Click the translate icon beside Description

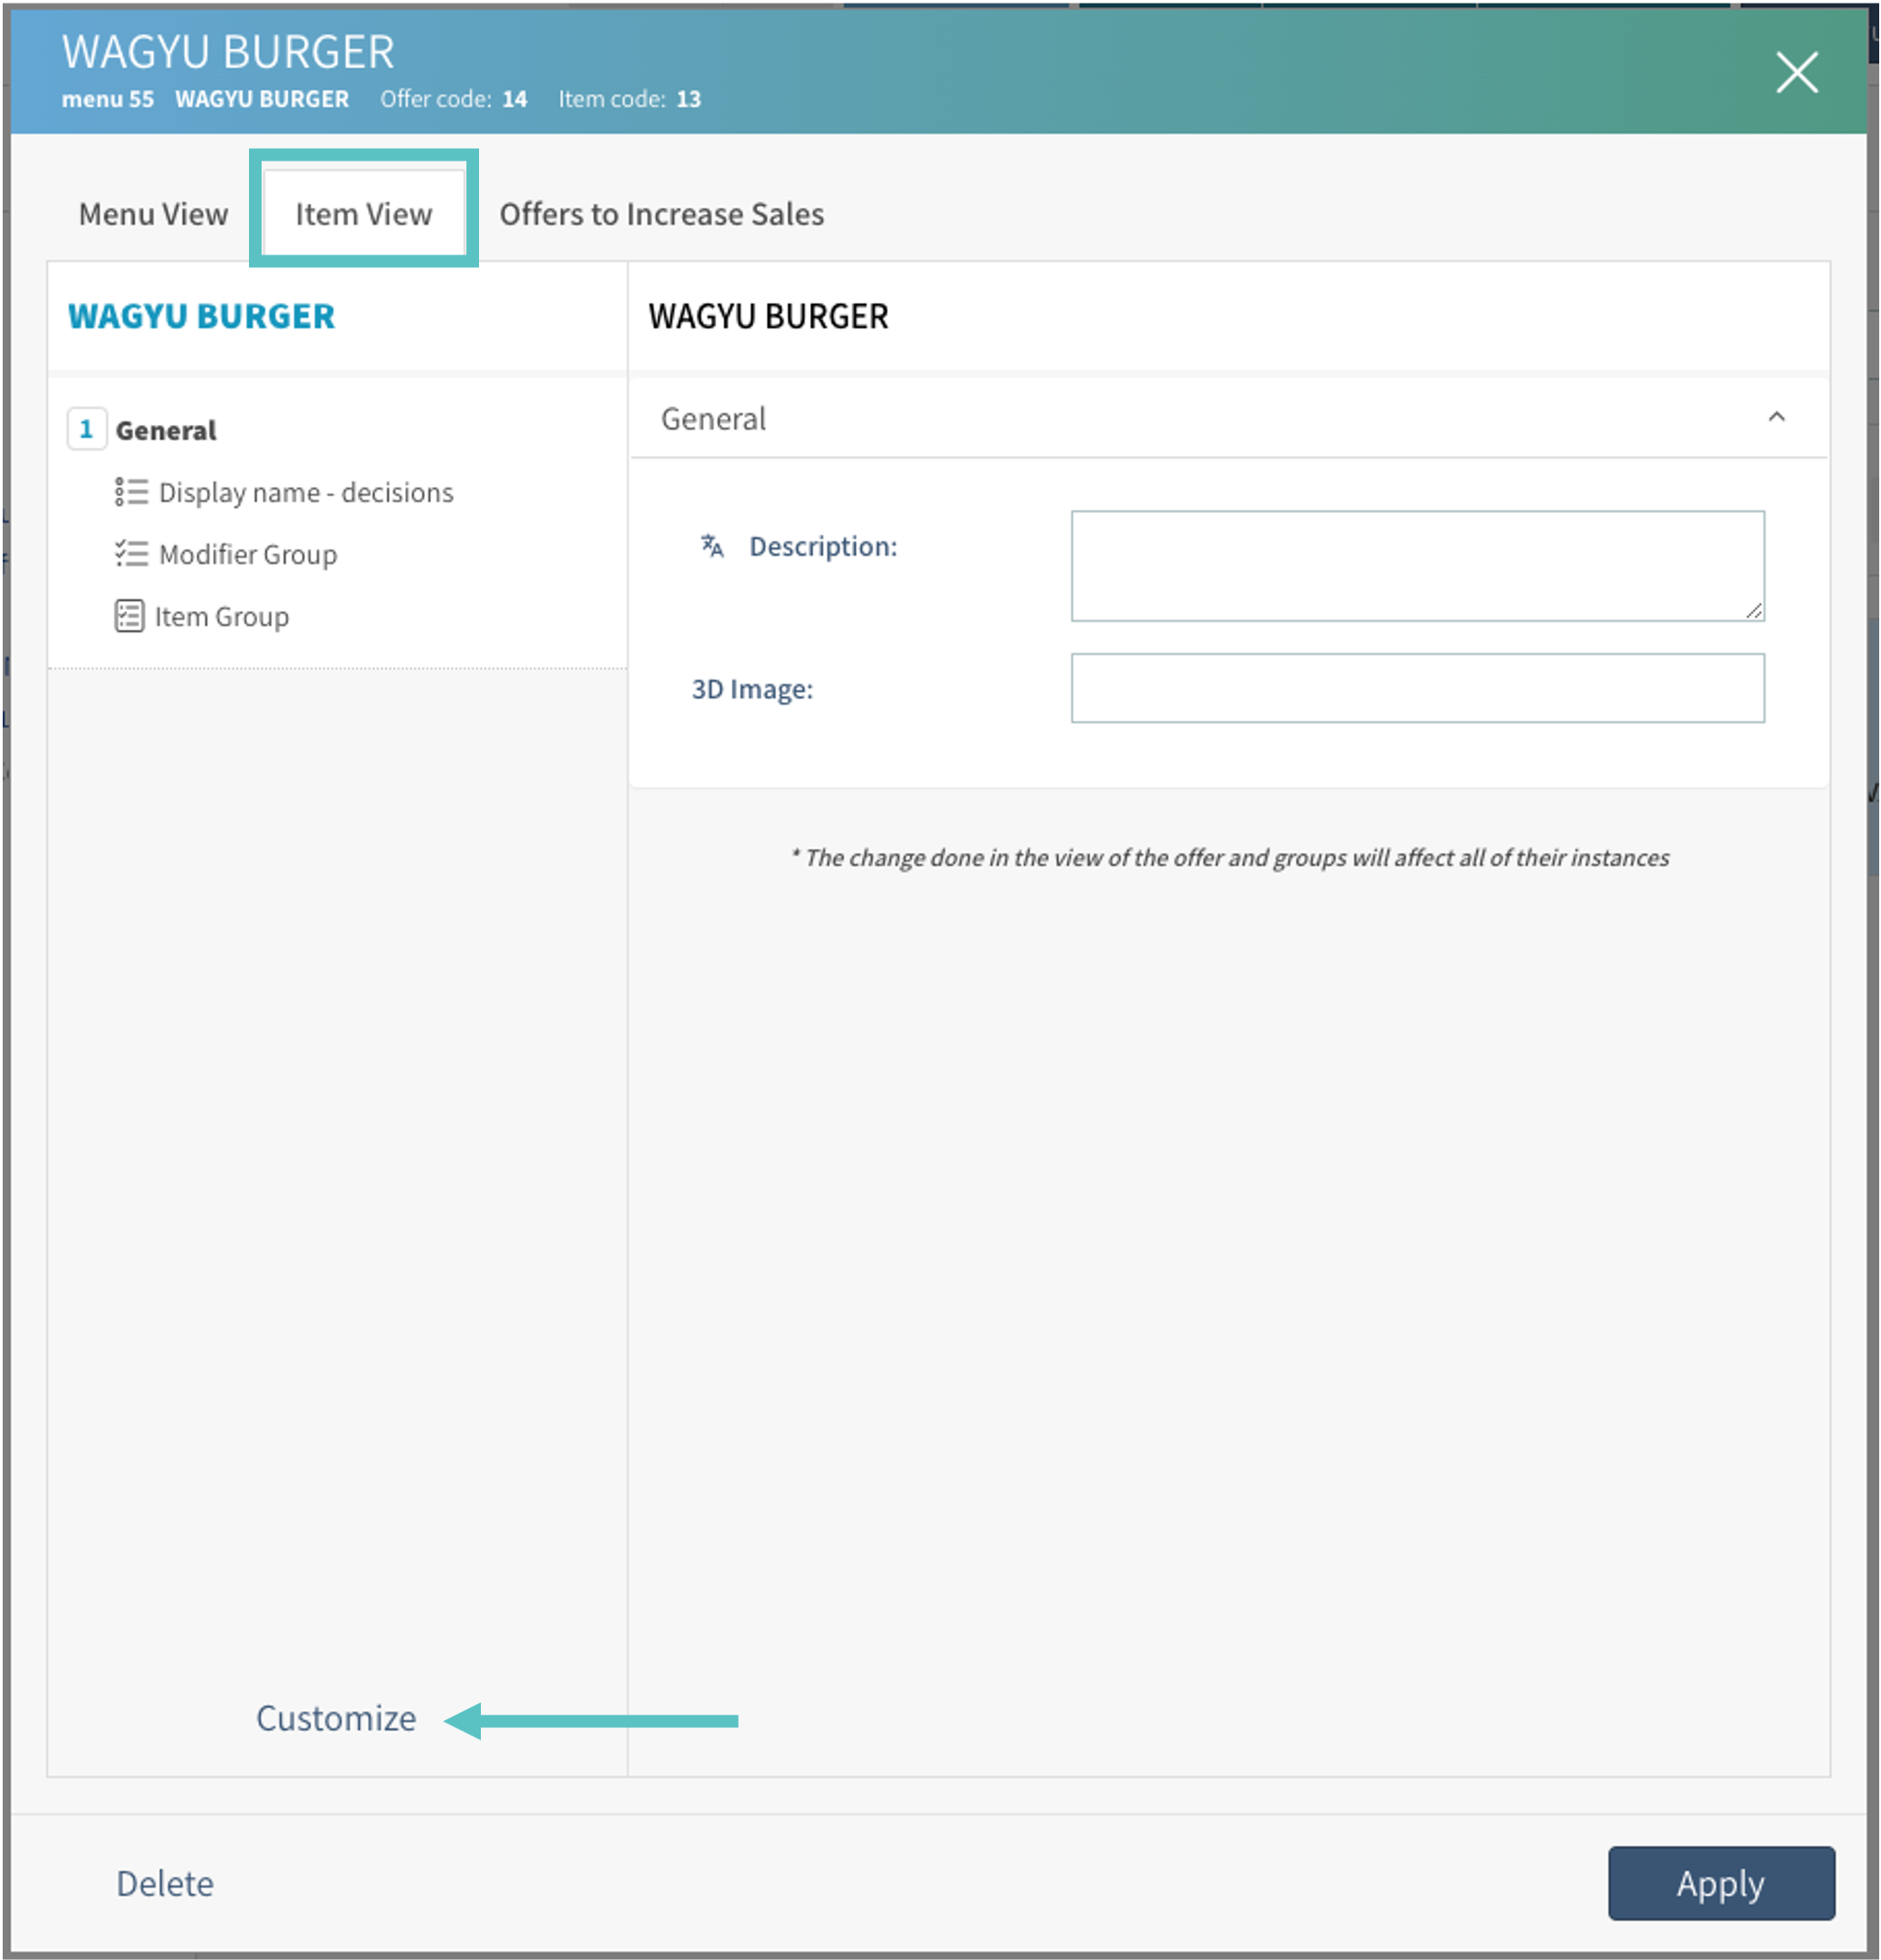712,546
